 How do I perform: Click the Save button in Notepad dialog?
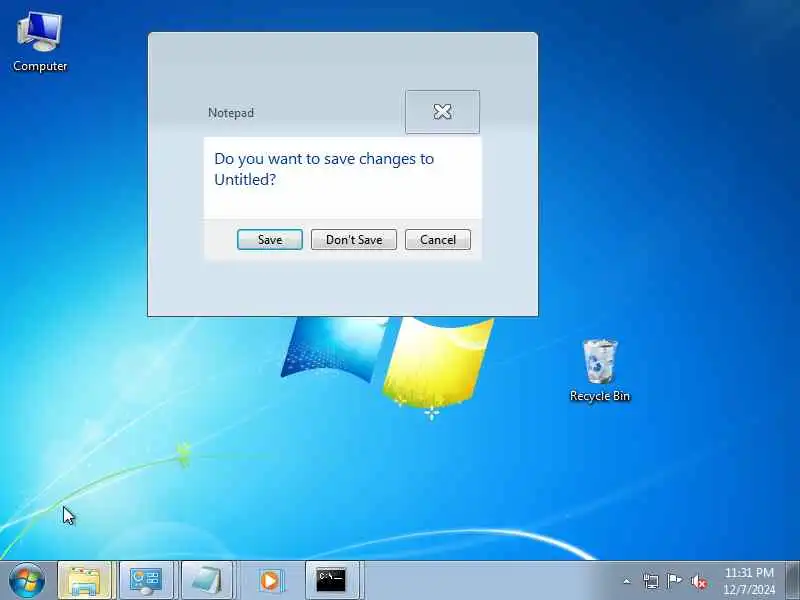click(x=270, y=239)
